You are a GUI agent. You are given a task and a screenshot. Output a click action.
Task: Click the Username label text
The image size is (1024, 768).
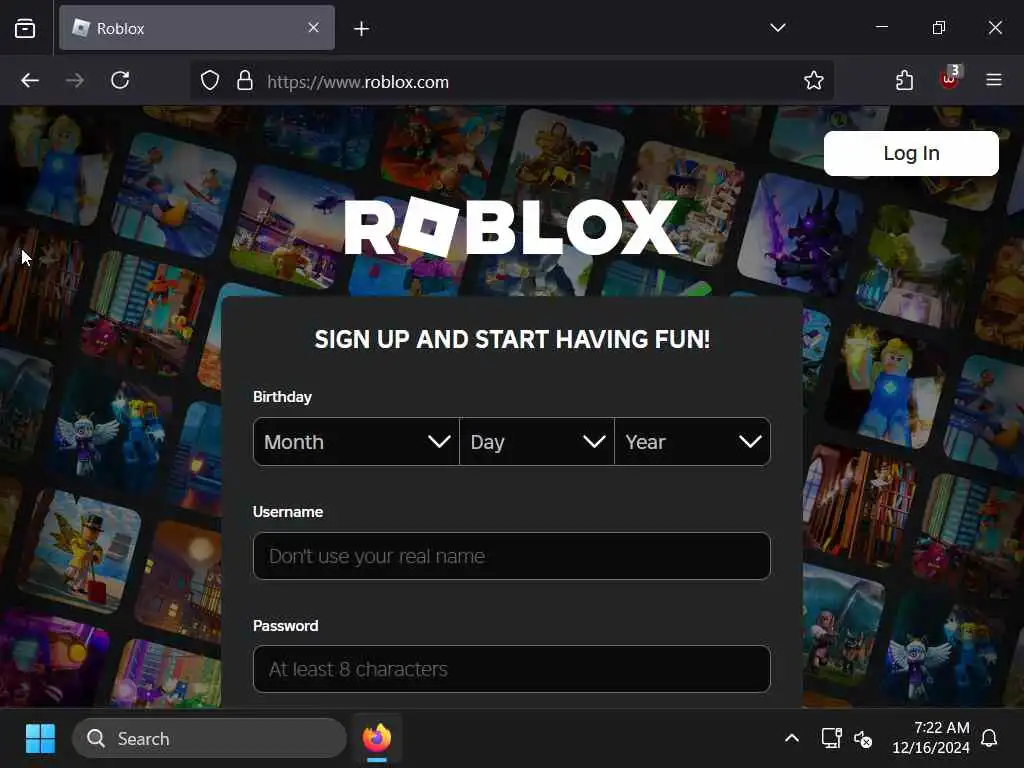click(x=288, y=512)
